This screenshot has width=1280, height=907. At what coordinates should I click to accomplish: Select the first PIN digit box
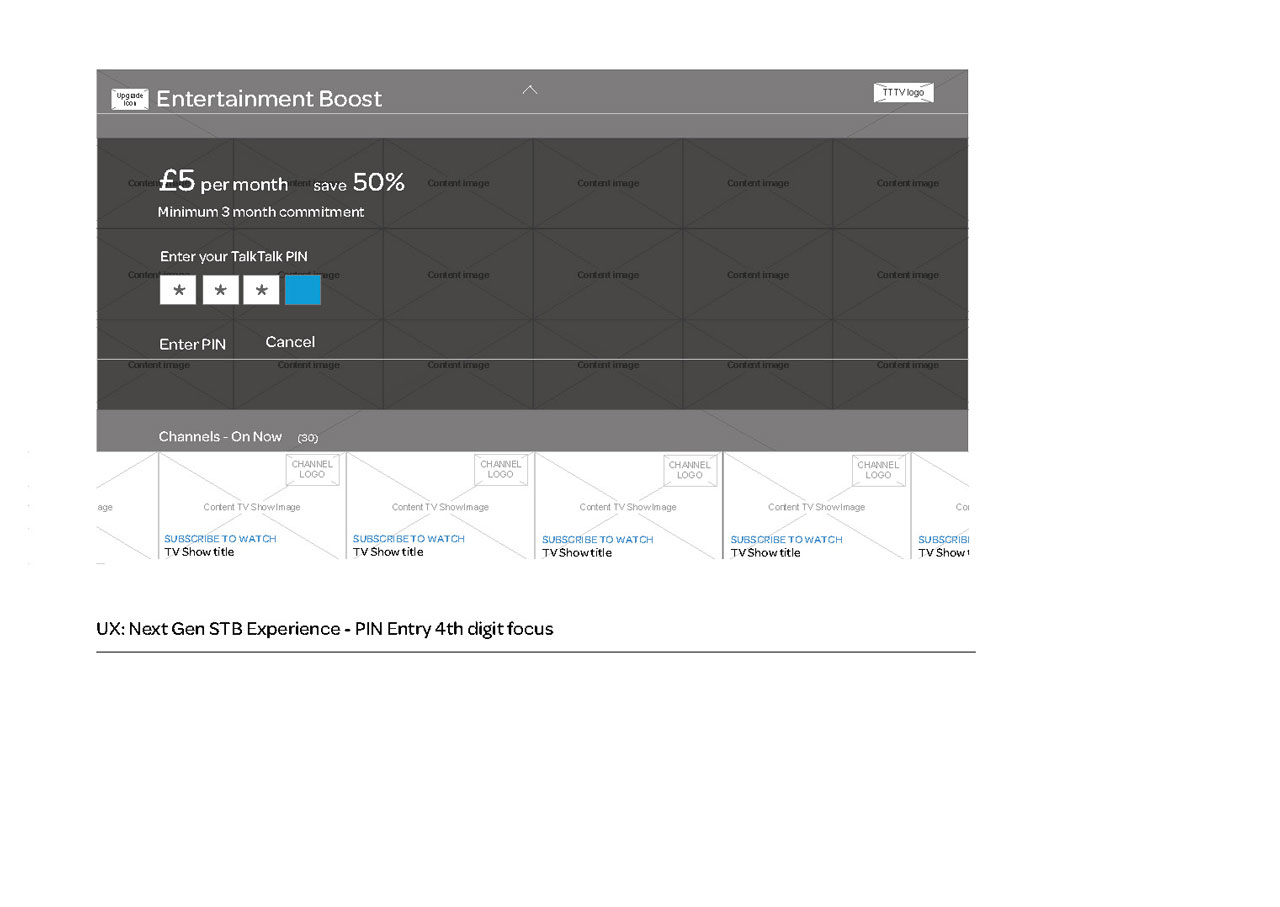point(178,290)
